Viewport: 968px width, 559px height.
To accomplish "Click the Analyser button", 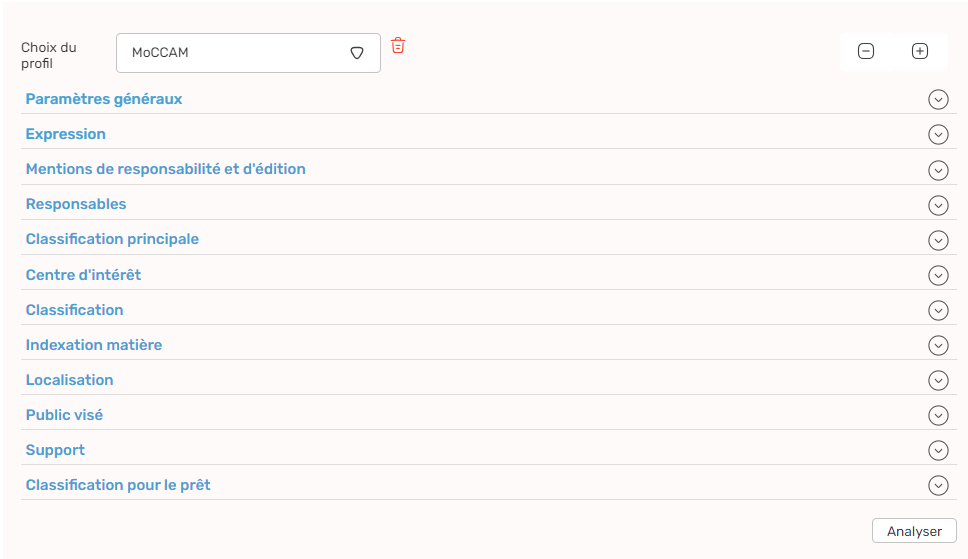I will point(914,531).
